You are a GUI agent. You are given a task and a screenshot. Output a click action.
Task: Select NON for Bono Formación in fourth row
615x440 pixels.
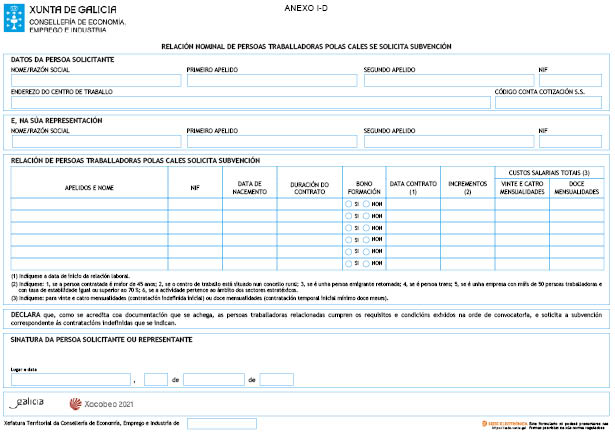pos(366,240)
